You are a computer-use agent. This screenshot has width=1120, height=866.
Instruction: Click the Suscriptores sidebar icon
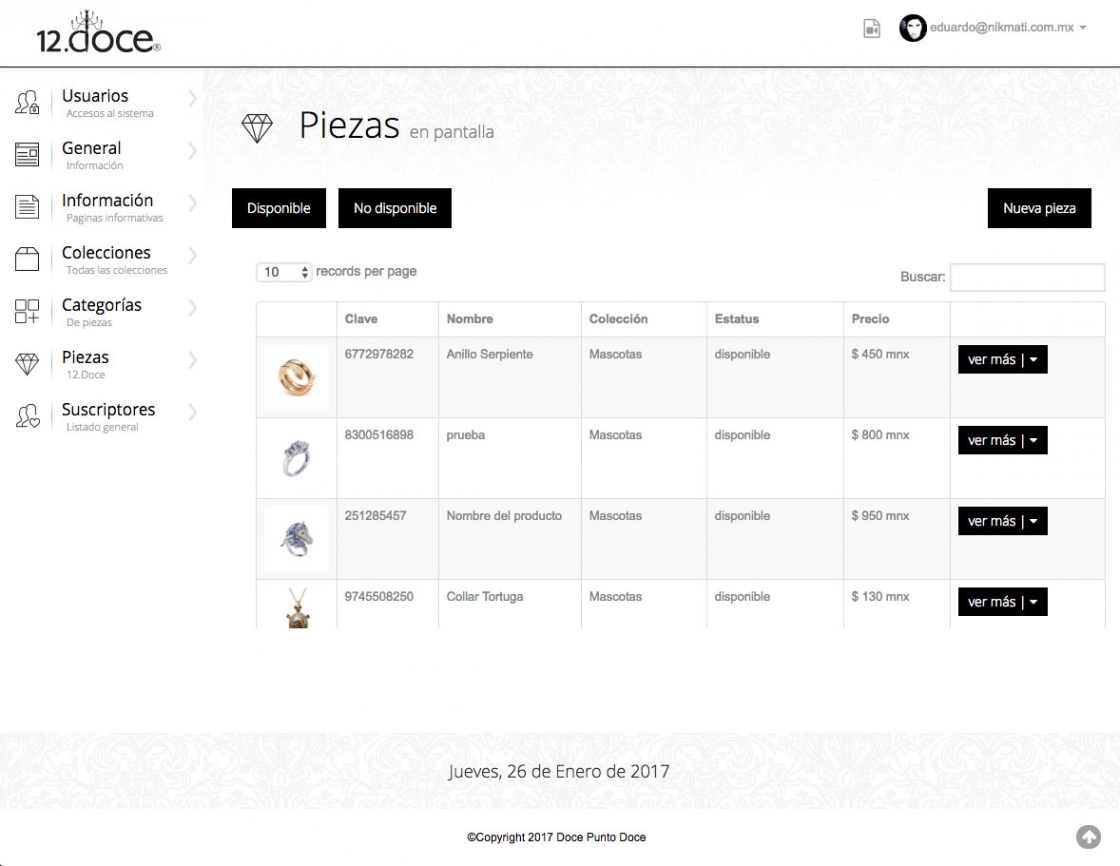(27, 417)
